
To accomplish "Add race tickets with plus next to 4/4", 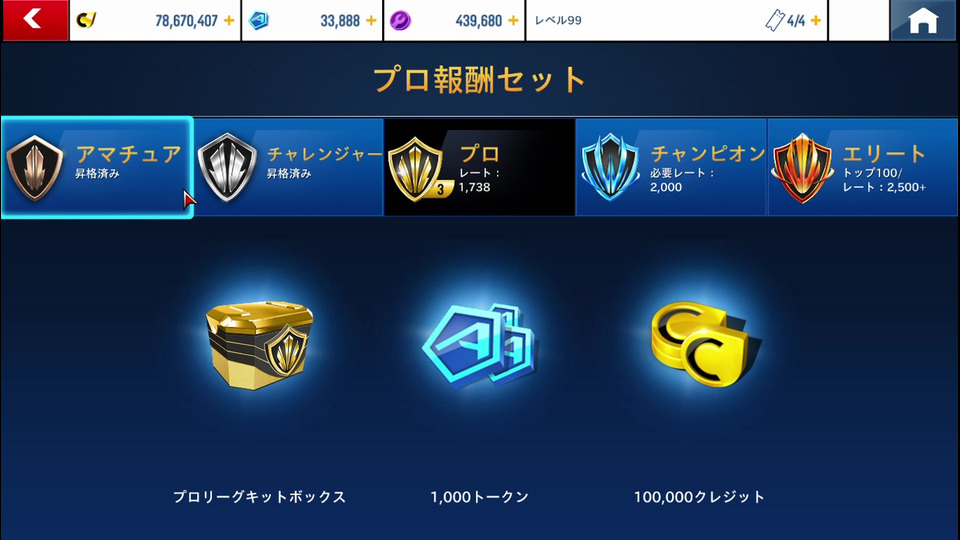I will (816, 21).
